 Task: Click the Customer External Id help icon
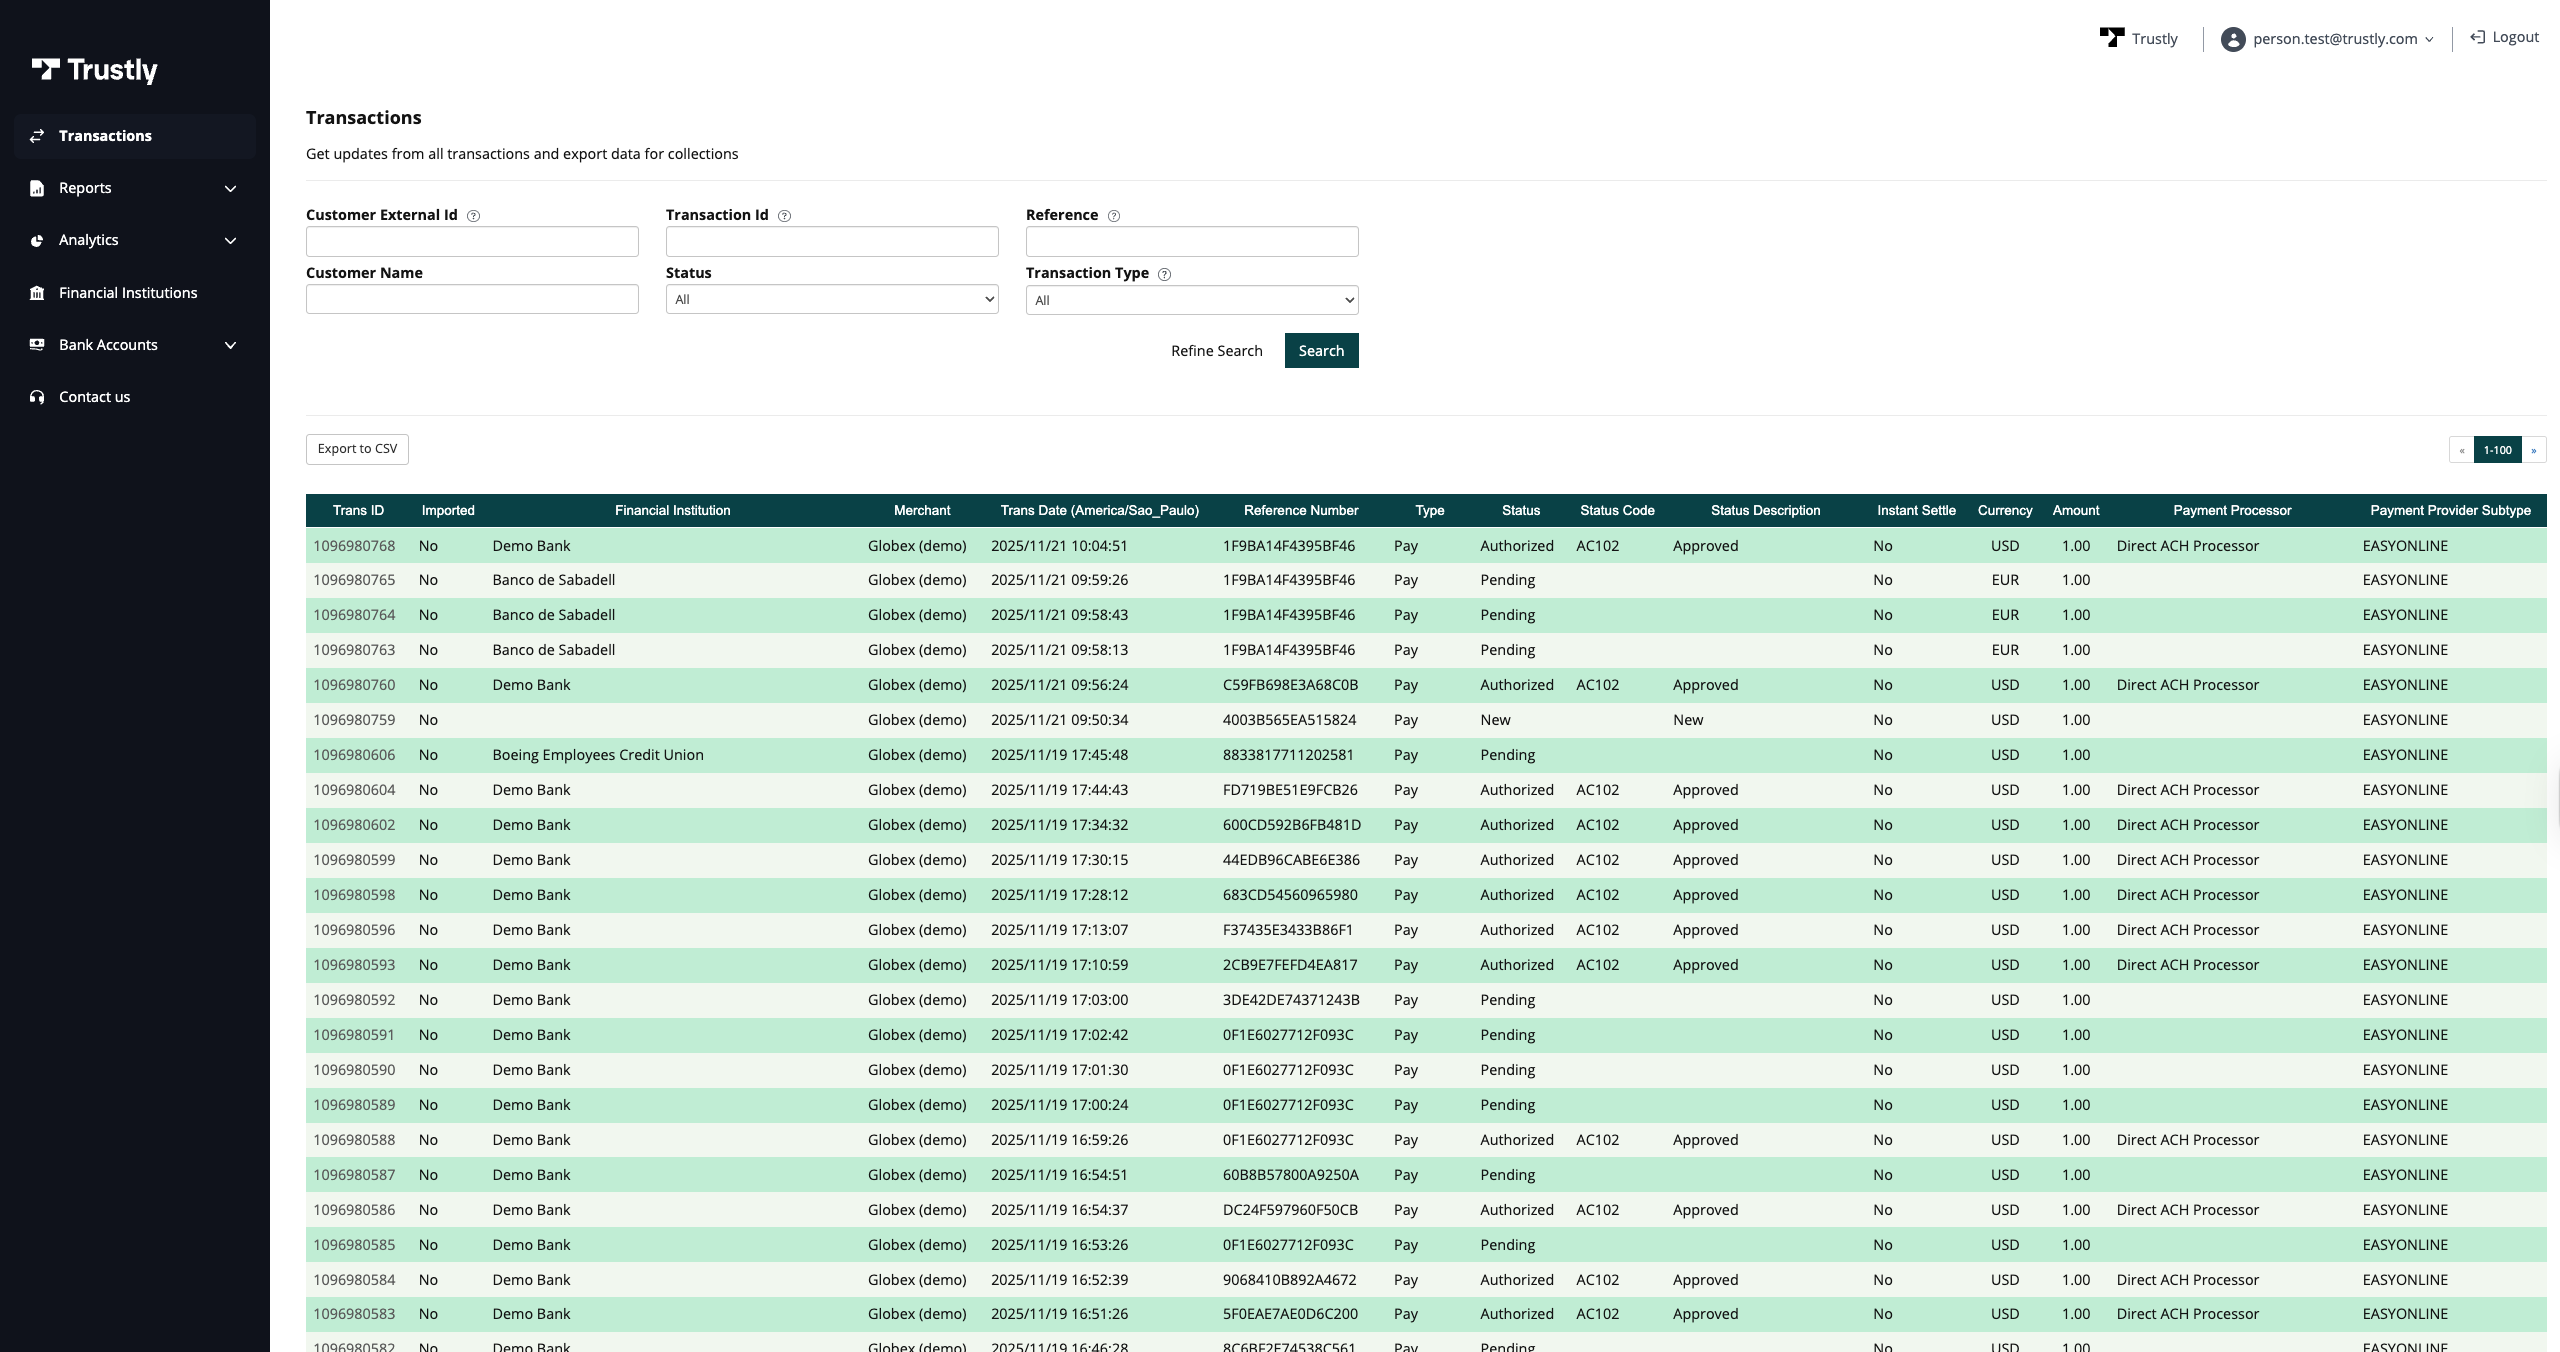pos(474,216)
